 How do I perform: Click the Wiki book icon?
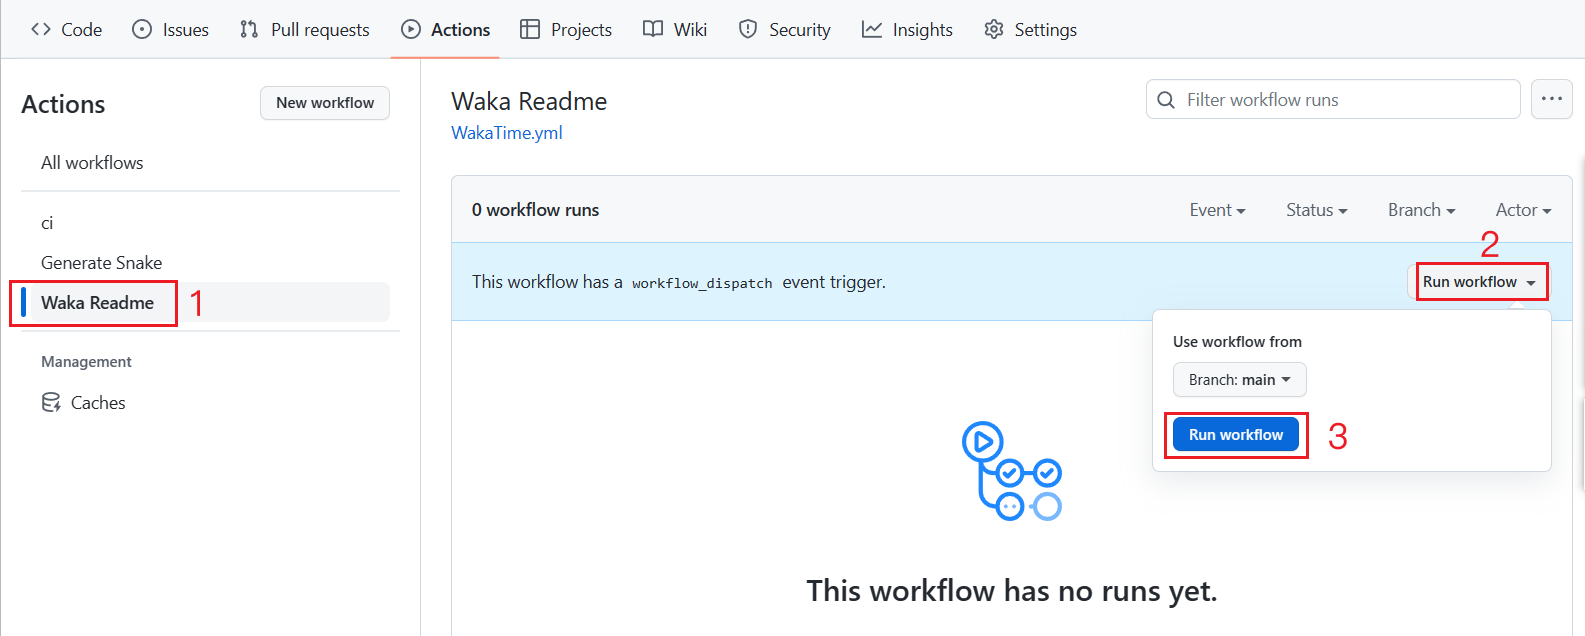653,30
